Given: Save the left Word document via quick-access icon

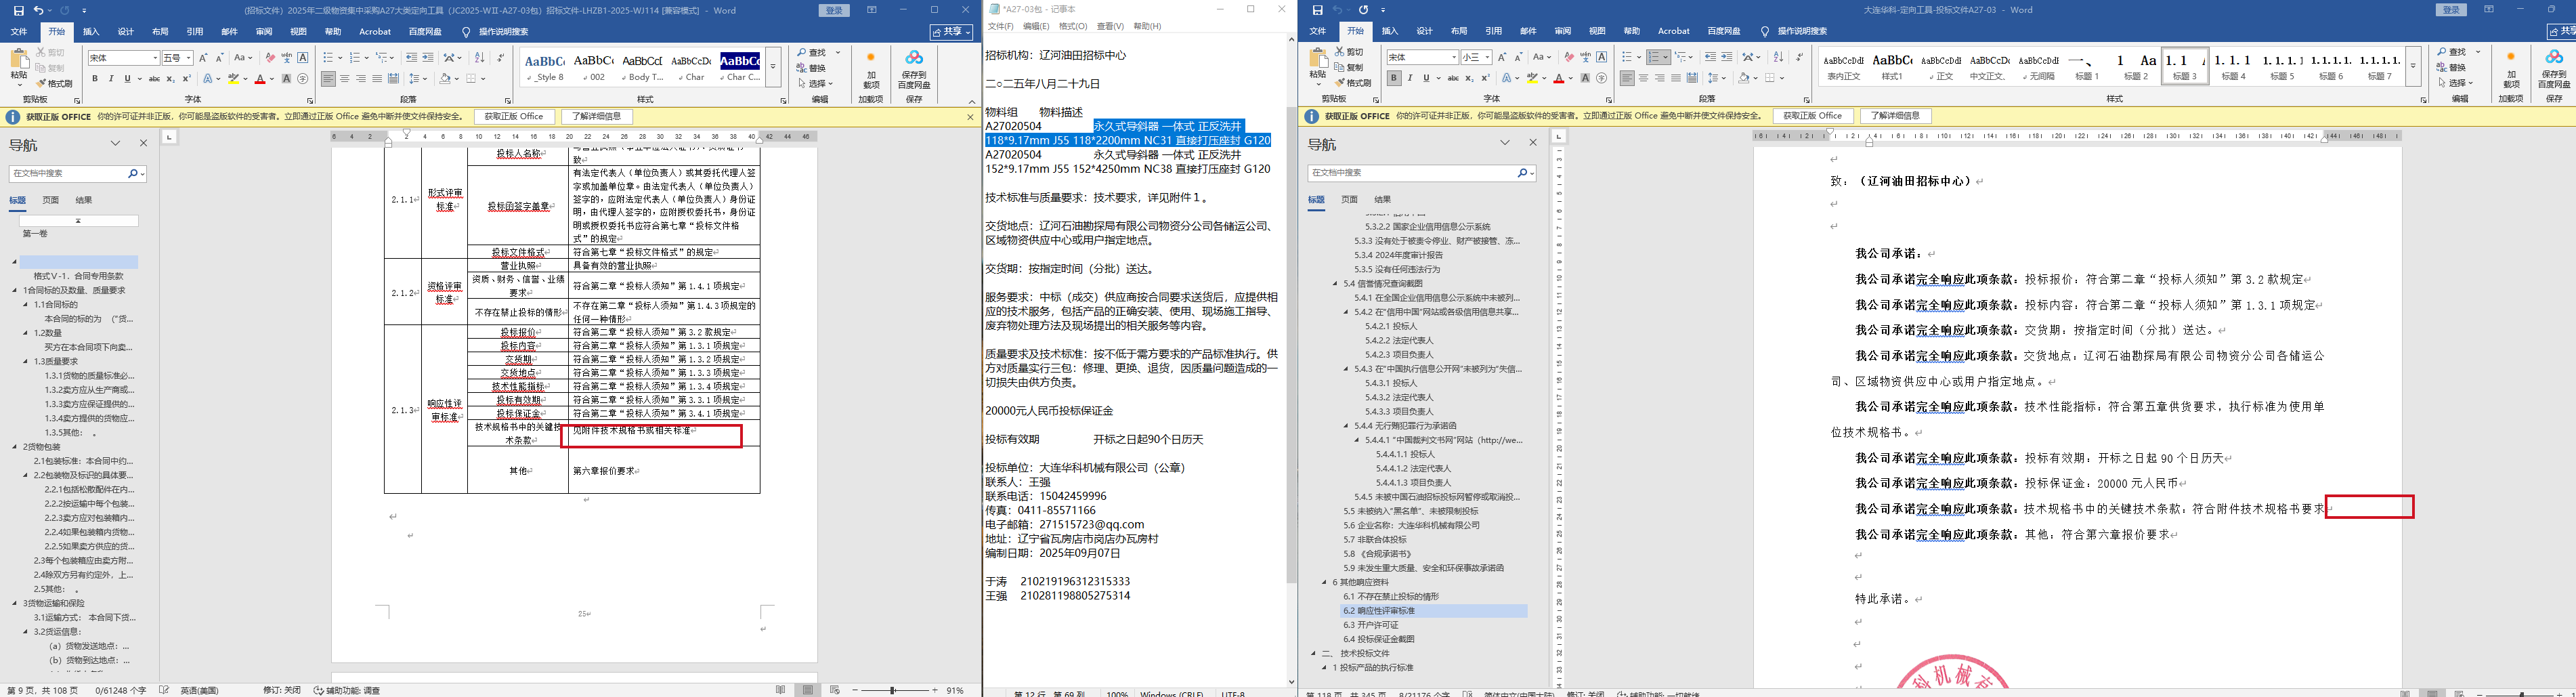Looking at the screenshot, I should click(18, 10).
